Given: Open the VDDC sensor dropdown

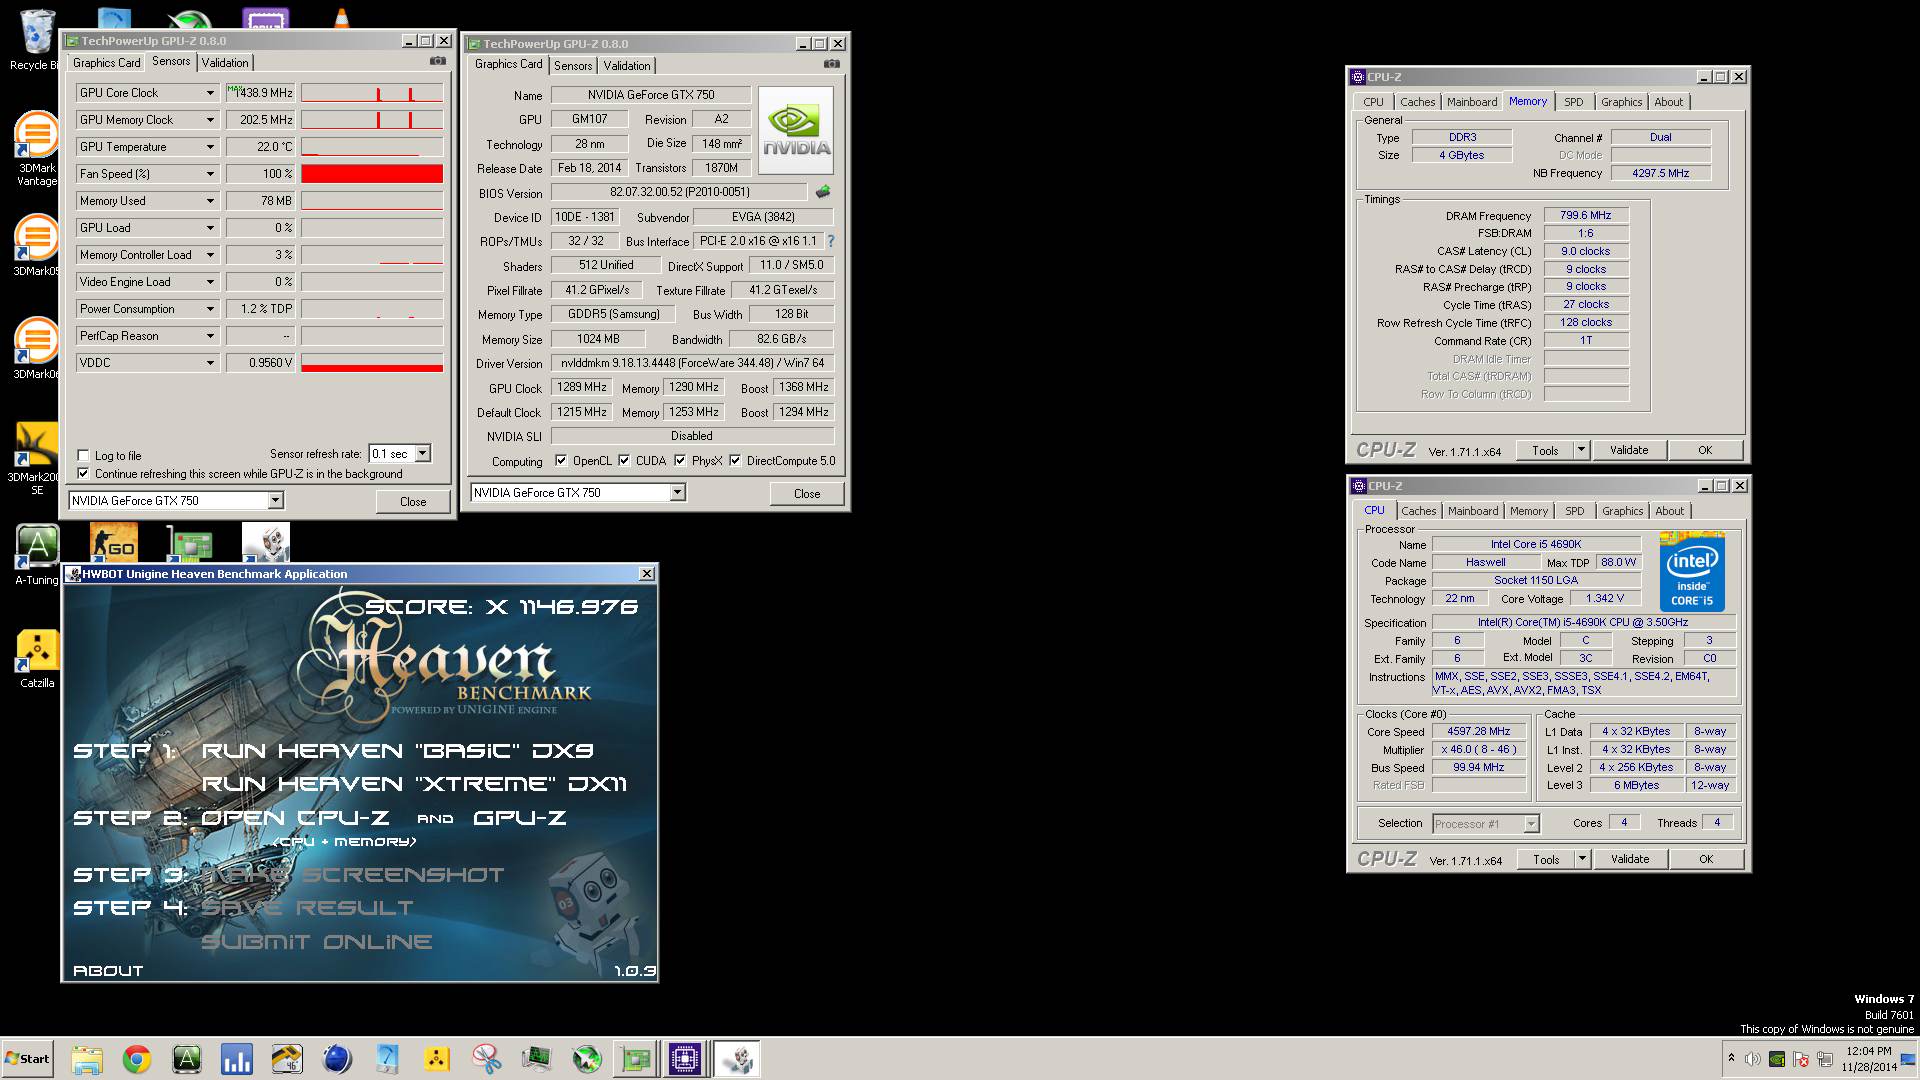Looking at the screenshot, I should (x=210, y=363).
